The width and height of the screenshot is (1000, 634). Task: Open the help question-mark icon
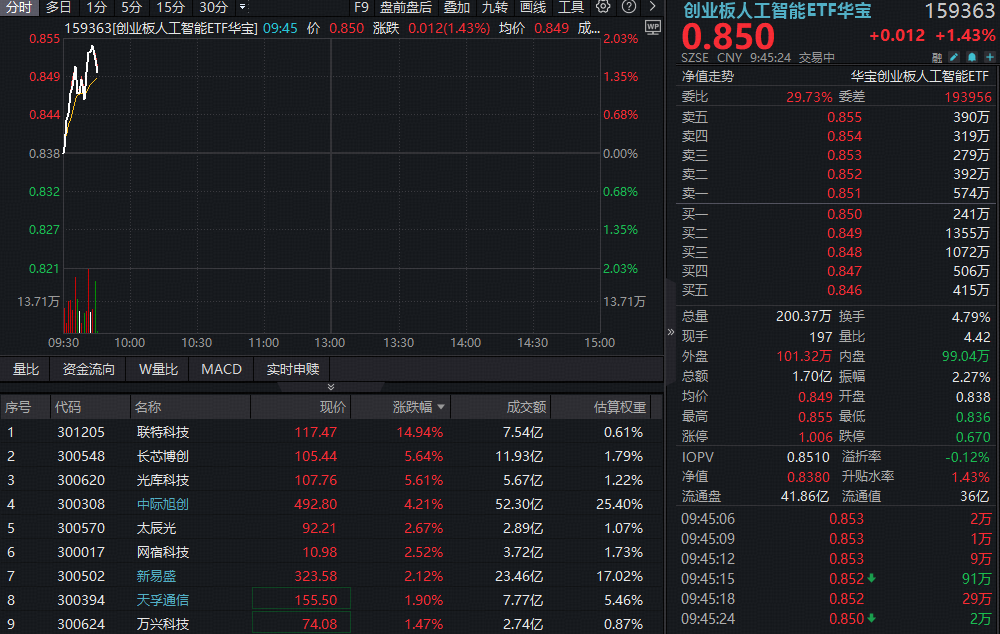628,8
